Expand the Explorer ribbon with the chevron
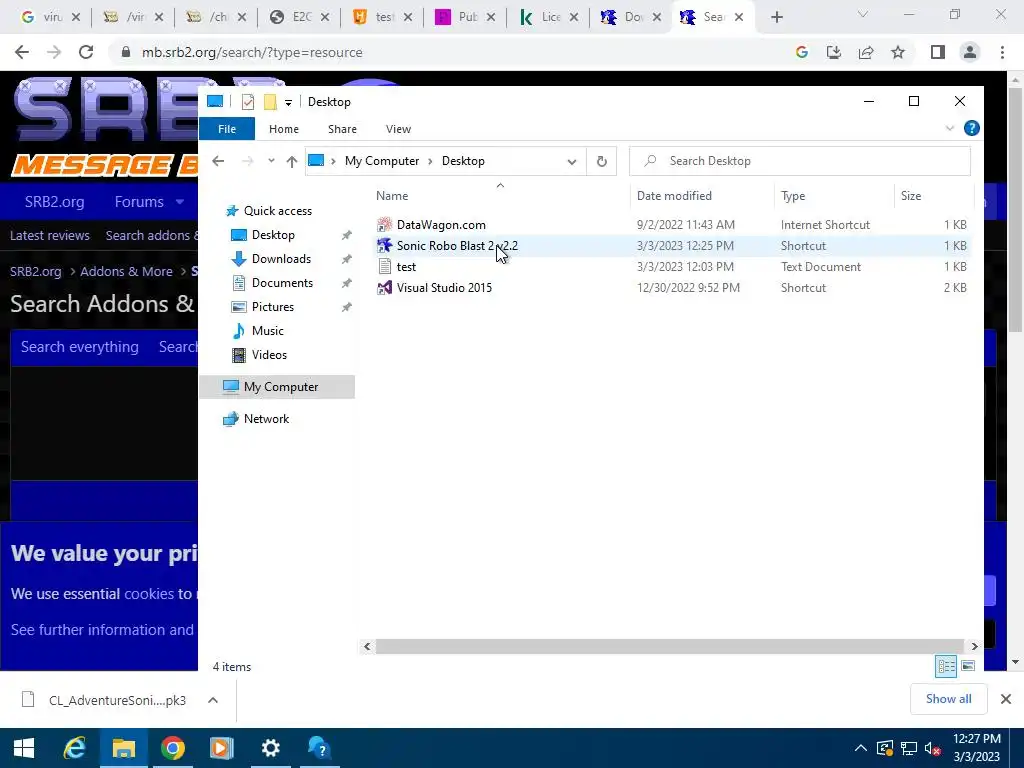1024x768 pixels. [x=950, y=129]
